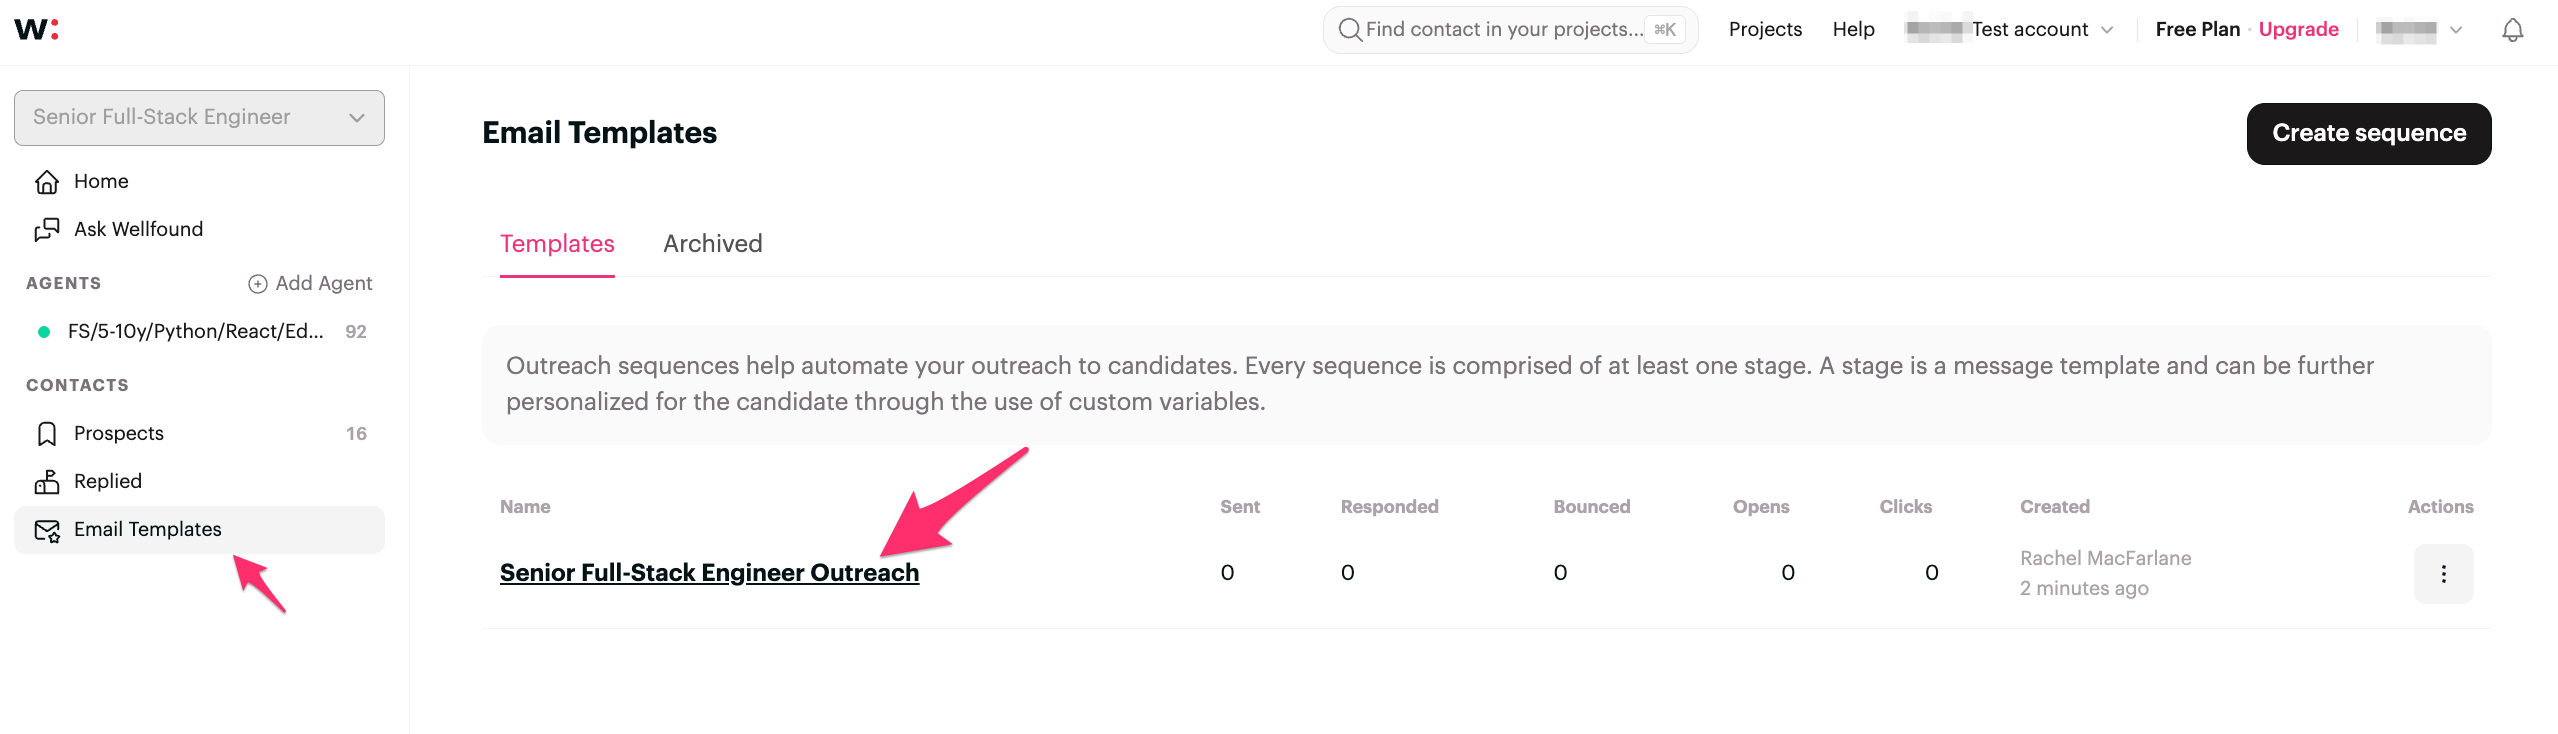This screenshot has width=2558, height=734.
Task: Click the Home house icon
Action: (x=47, y=182)
